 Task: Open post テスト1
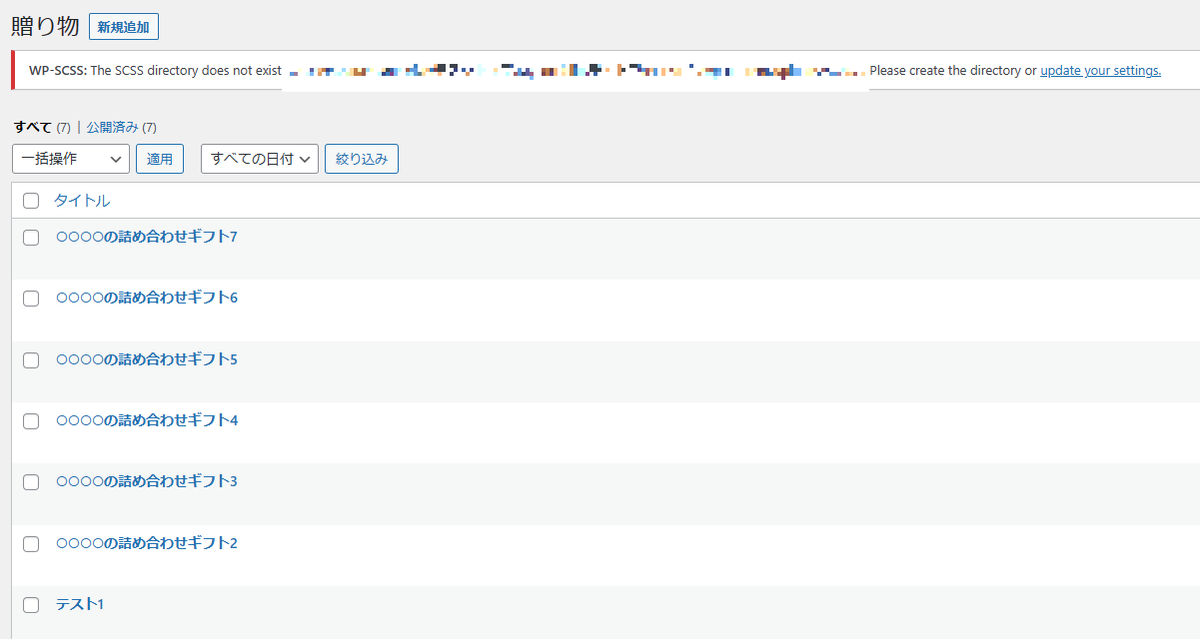point(79,604)
